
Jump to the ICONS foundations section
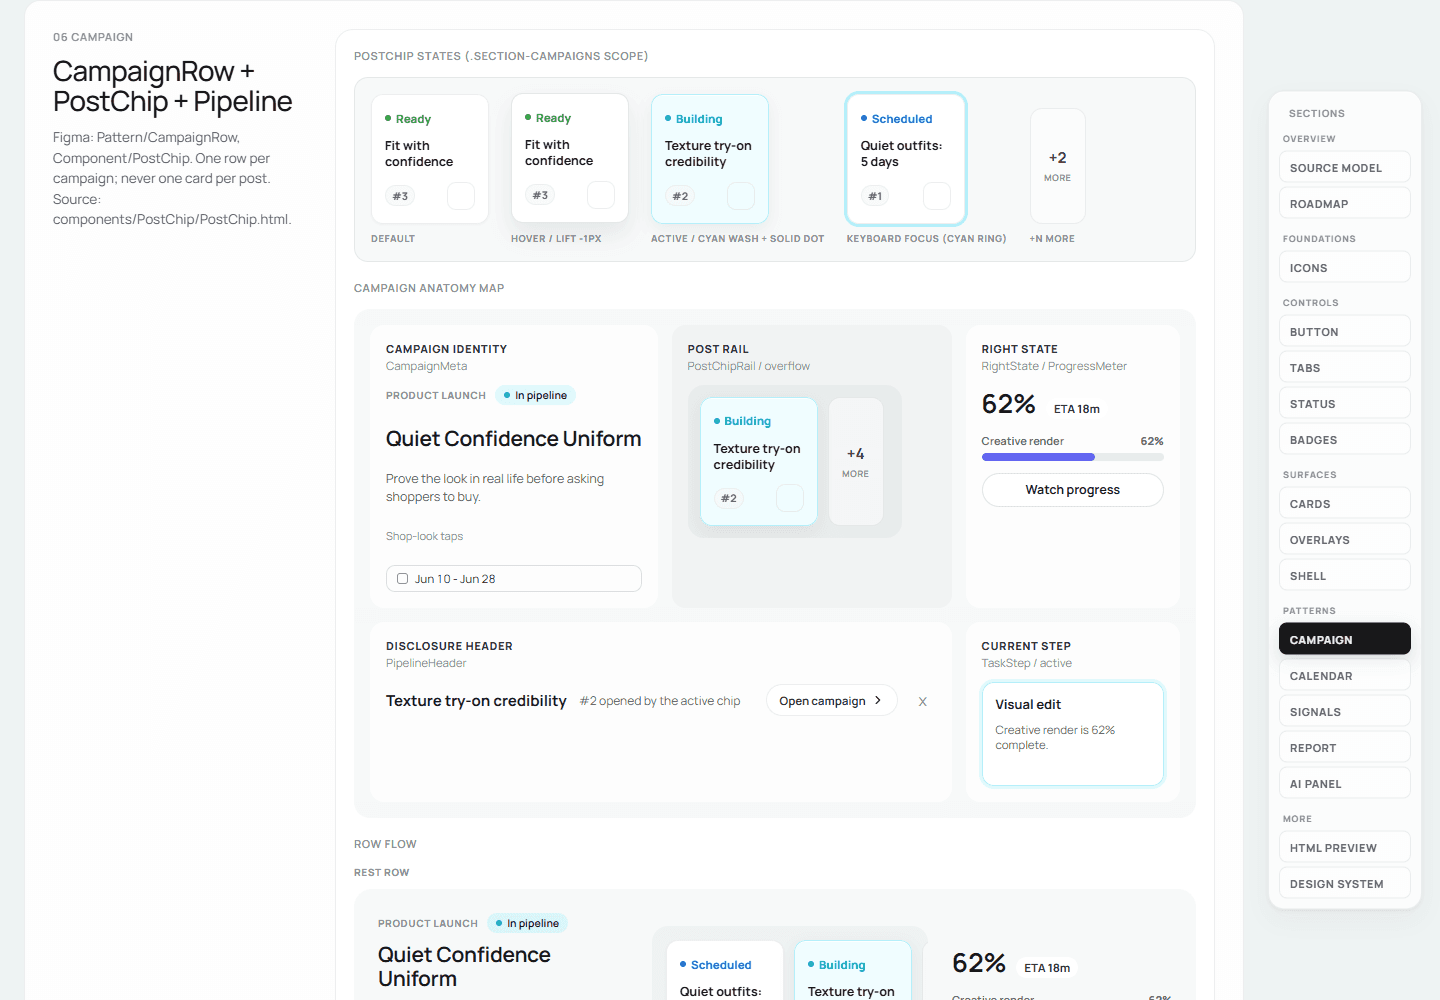pos(1344,268)
